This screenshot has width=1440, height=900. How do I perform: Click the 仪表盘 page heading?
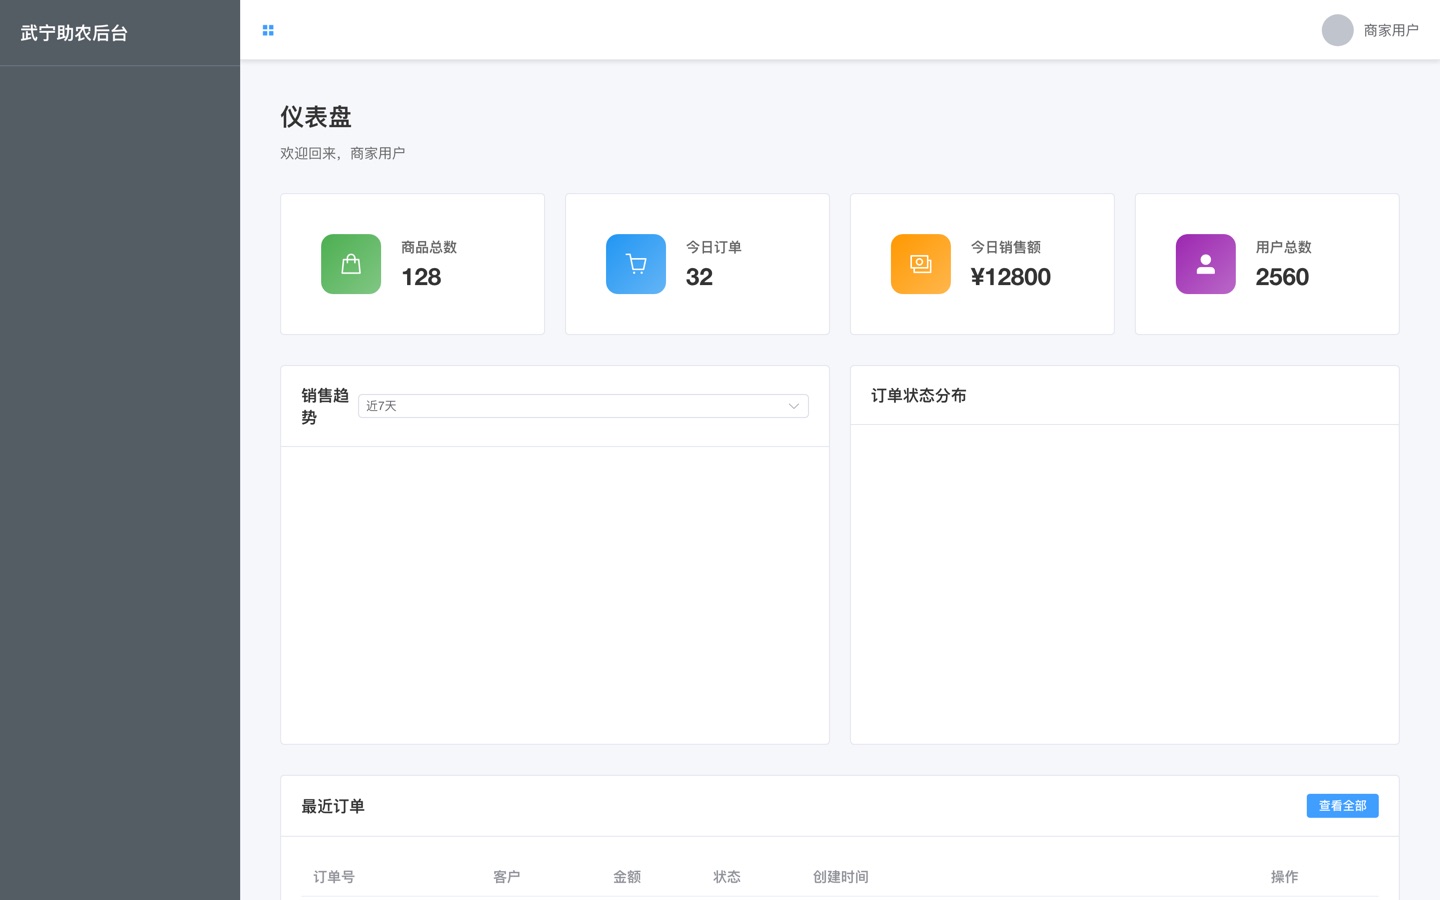316,117
